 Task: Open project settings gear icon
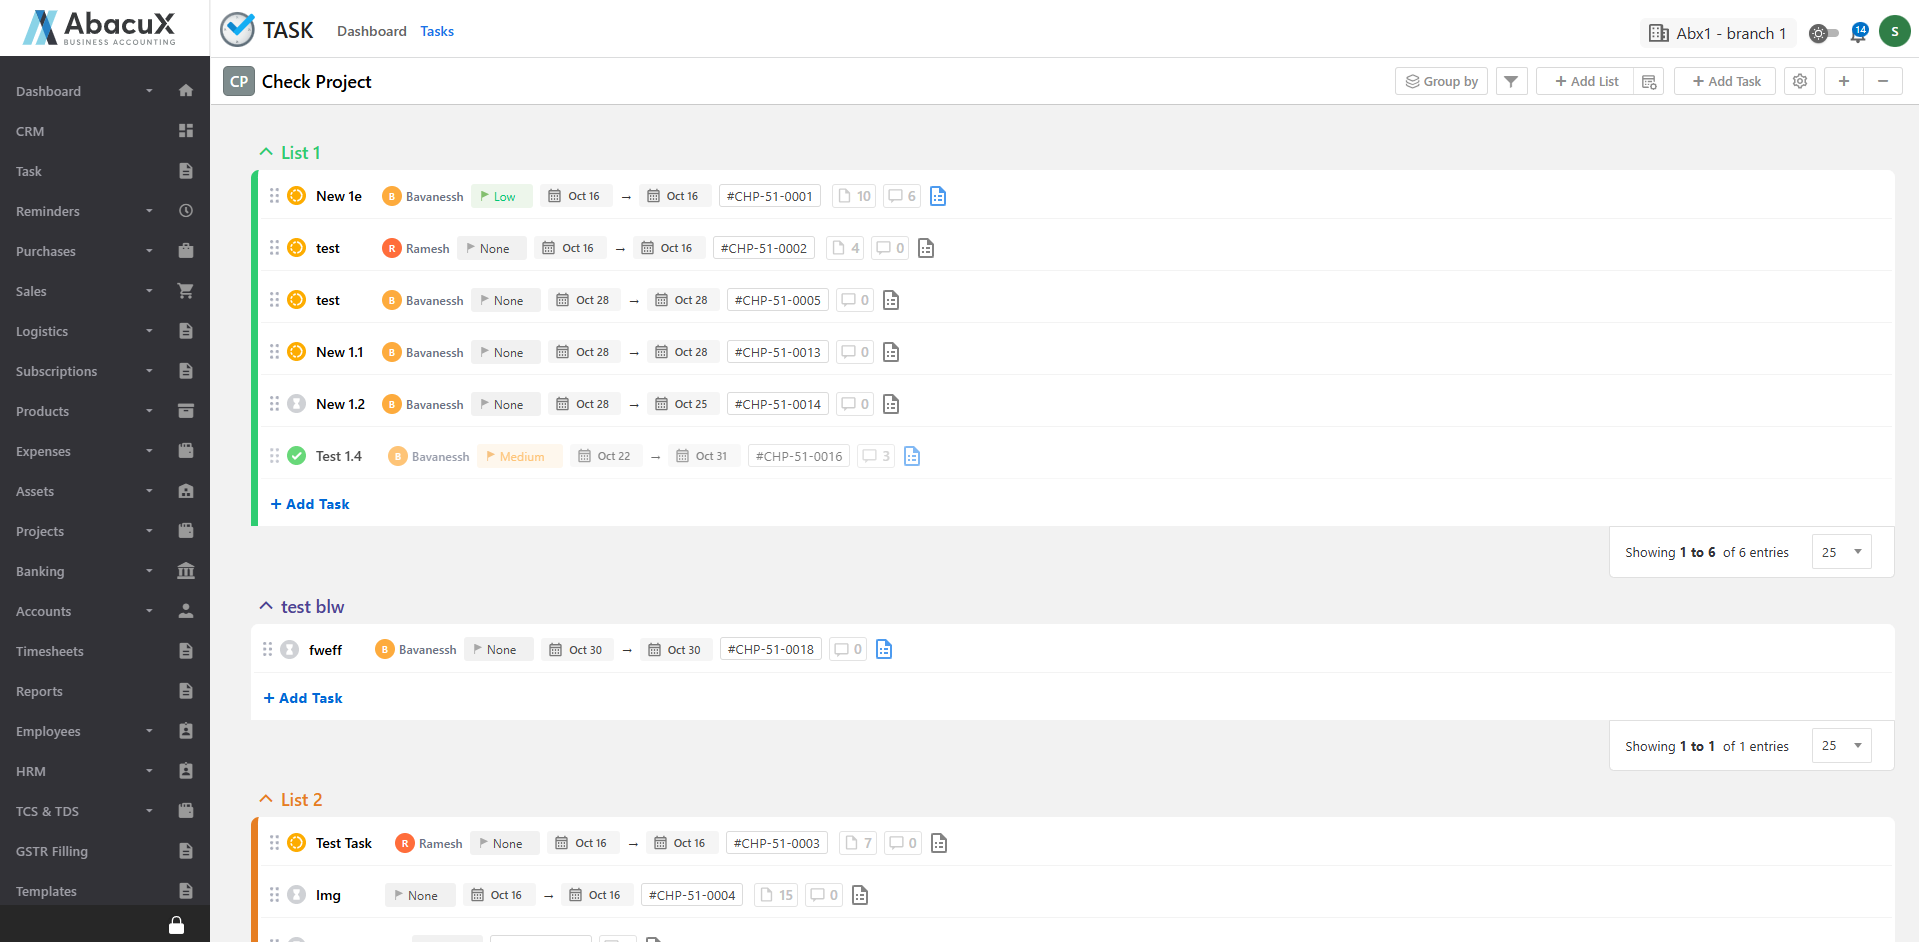(x=1799, y=82)
